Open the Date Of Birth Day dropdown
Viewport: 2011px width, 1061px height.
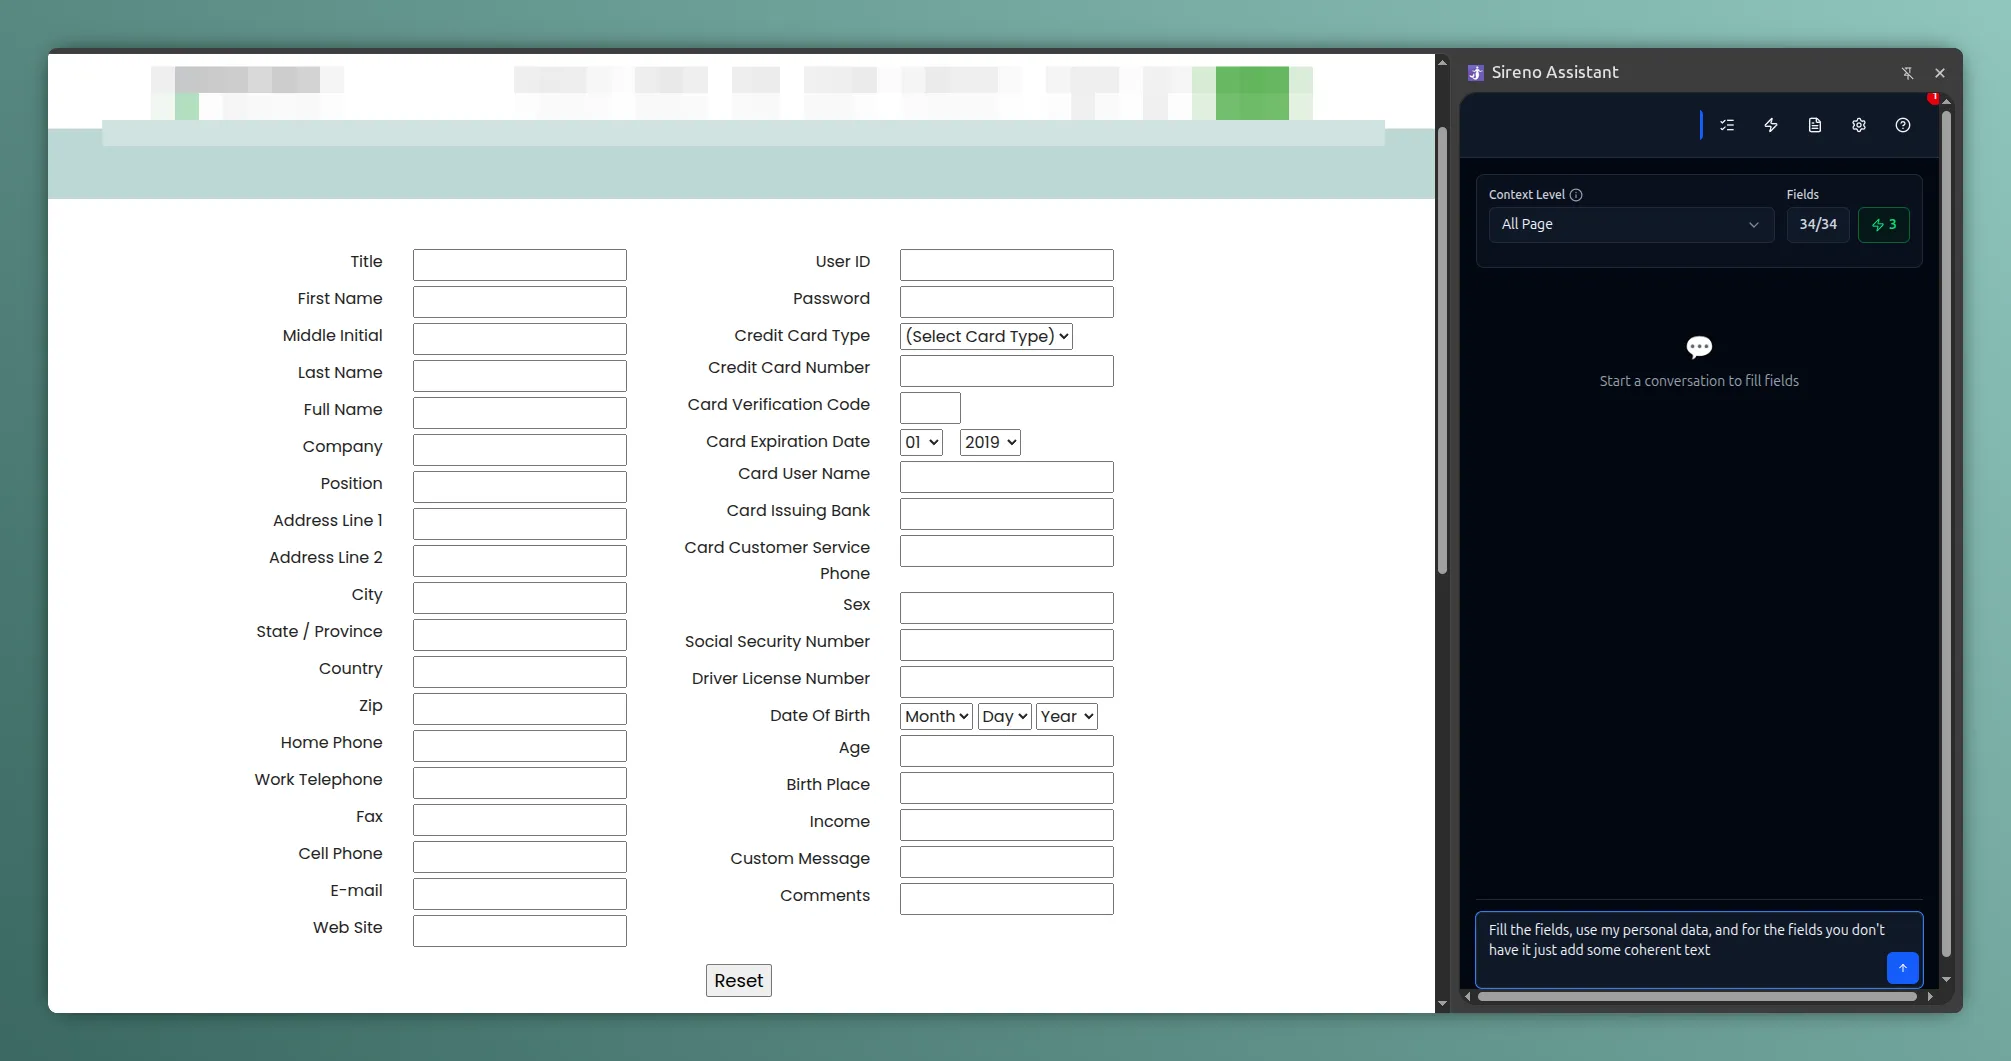(x=1005, y=717)
